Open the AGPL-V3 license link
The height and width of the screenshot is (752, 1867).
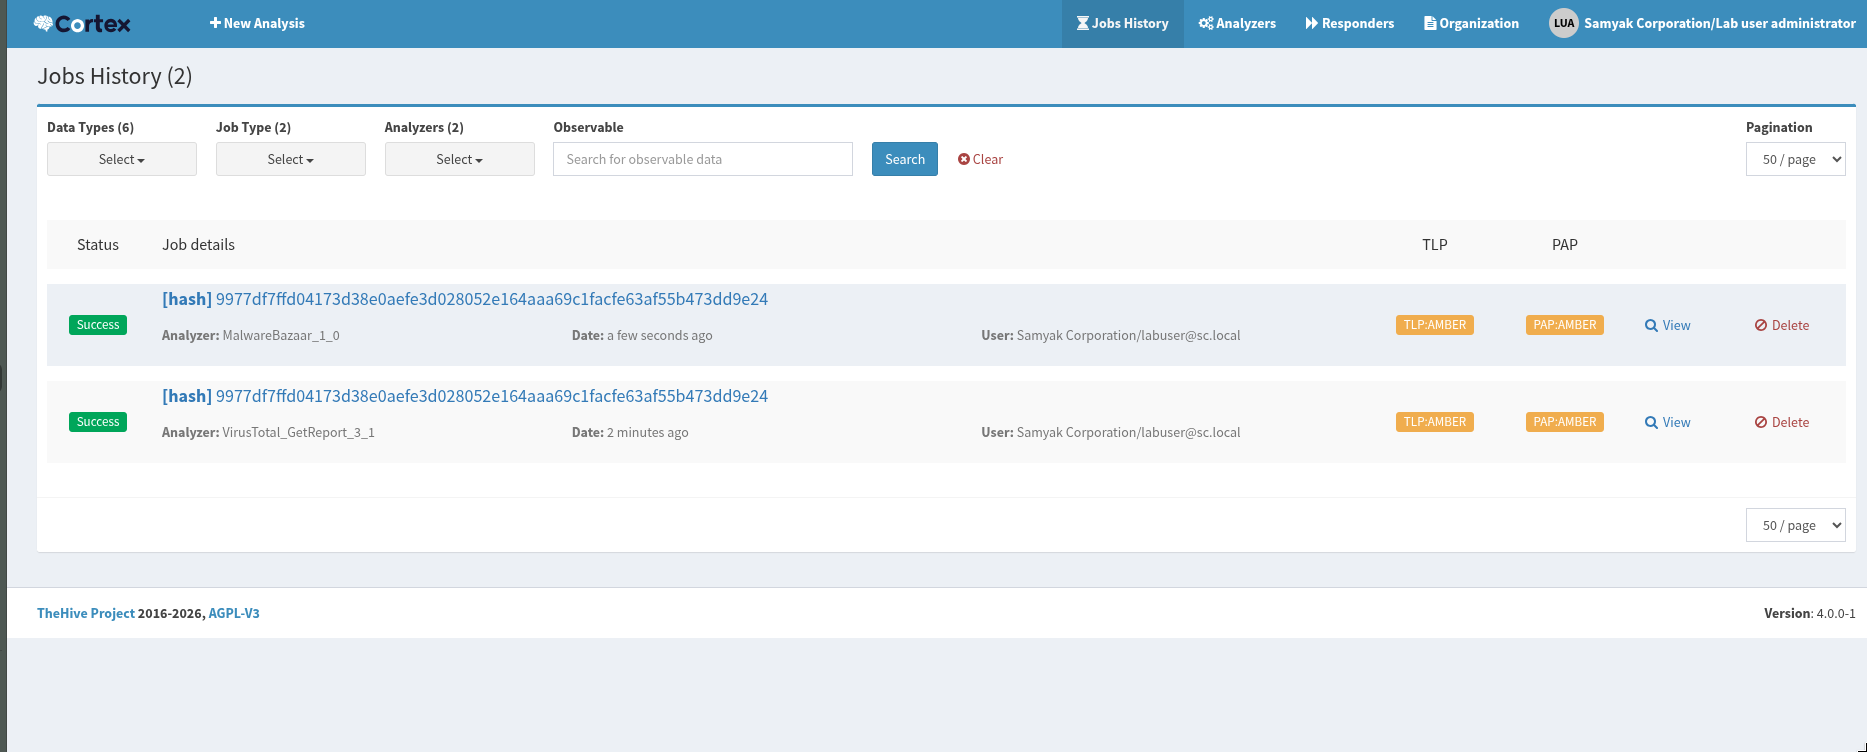tap(234, 613)
